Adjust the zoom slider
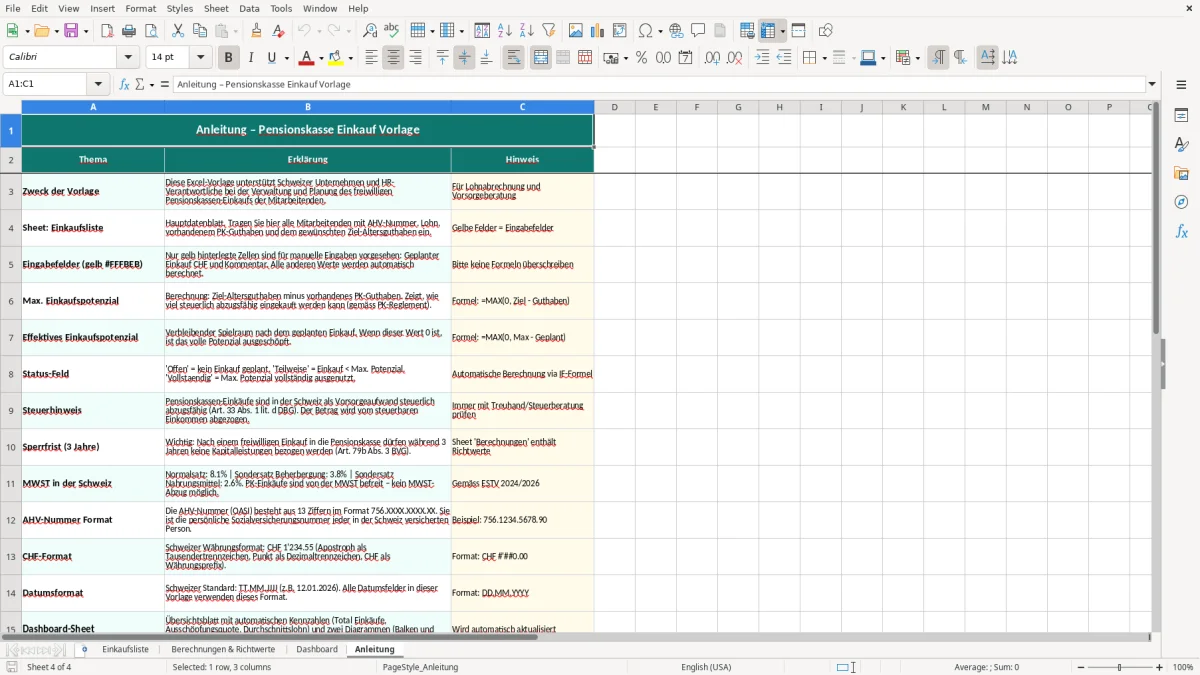This screenshot has height=675, width=1200. tap(1119, 667)
